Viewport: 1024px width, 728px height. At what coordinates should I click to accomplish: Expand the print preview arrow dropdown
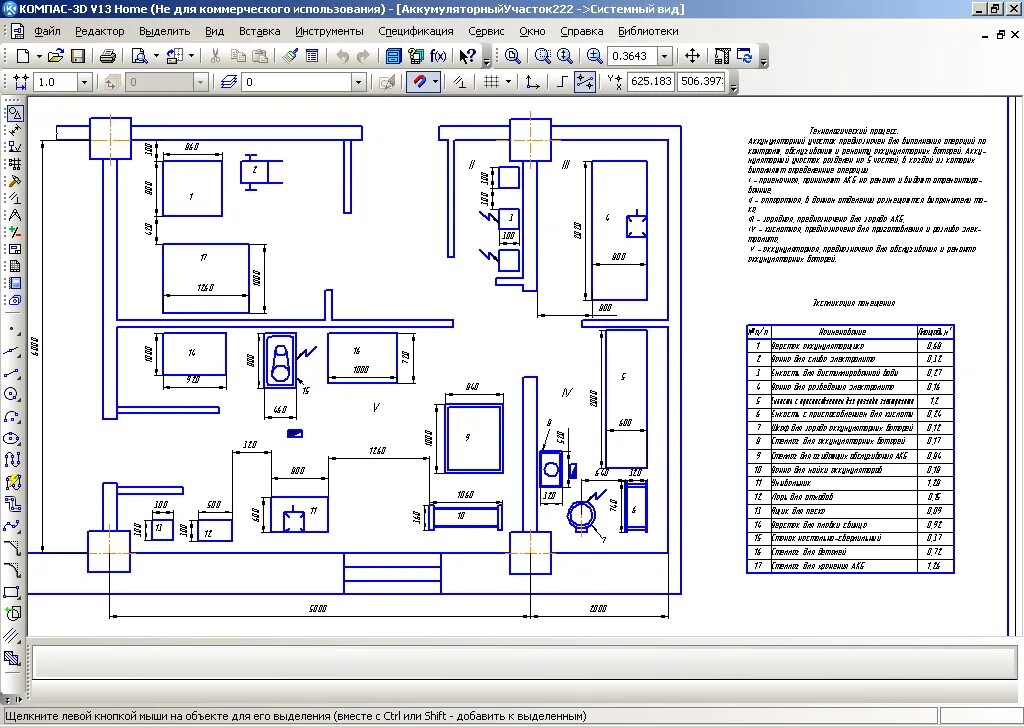point(156,56)
